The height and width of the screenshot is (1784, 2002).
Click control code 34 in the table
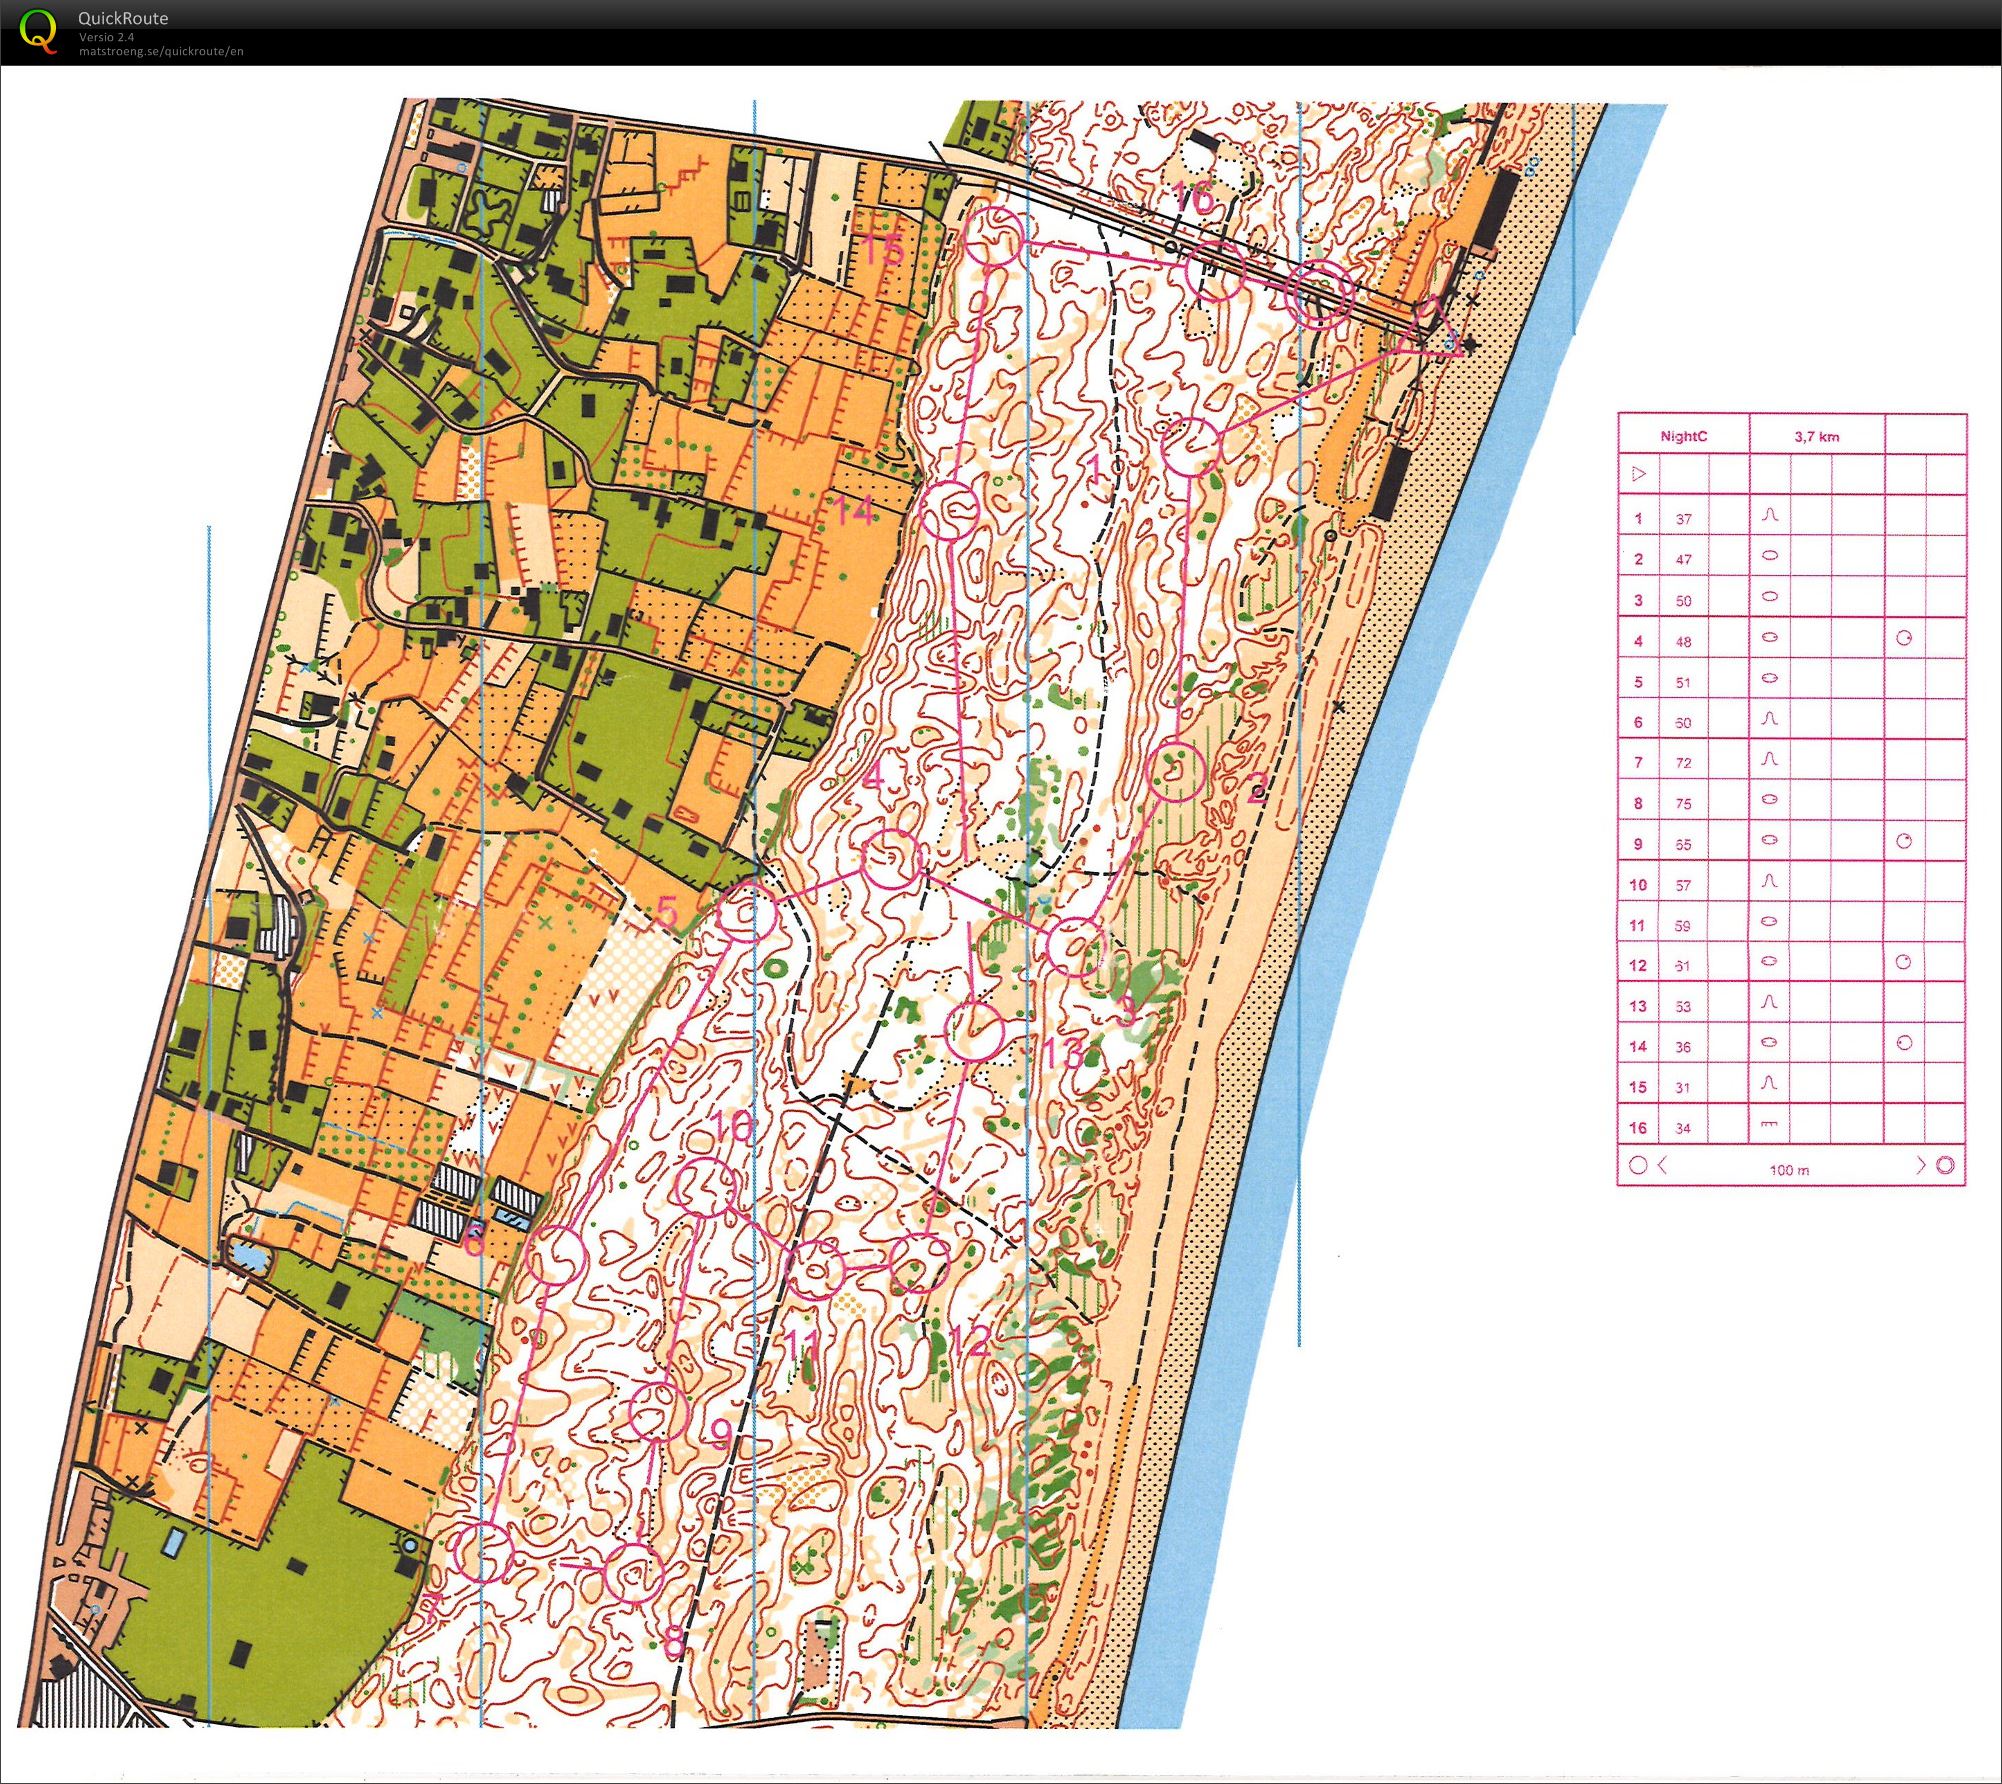[x=1684, y=1128]
